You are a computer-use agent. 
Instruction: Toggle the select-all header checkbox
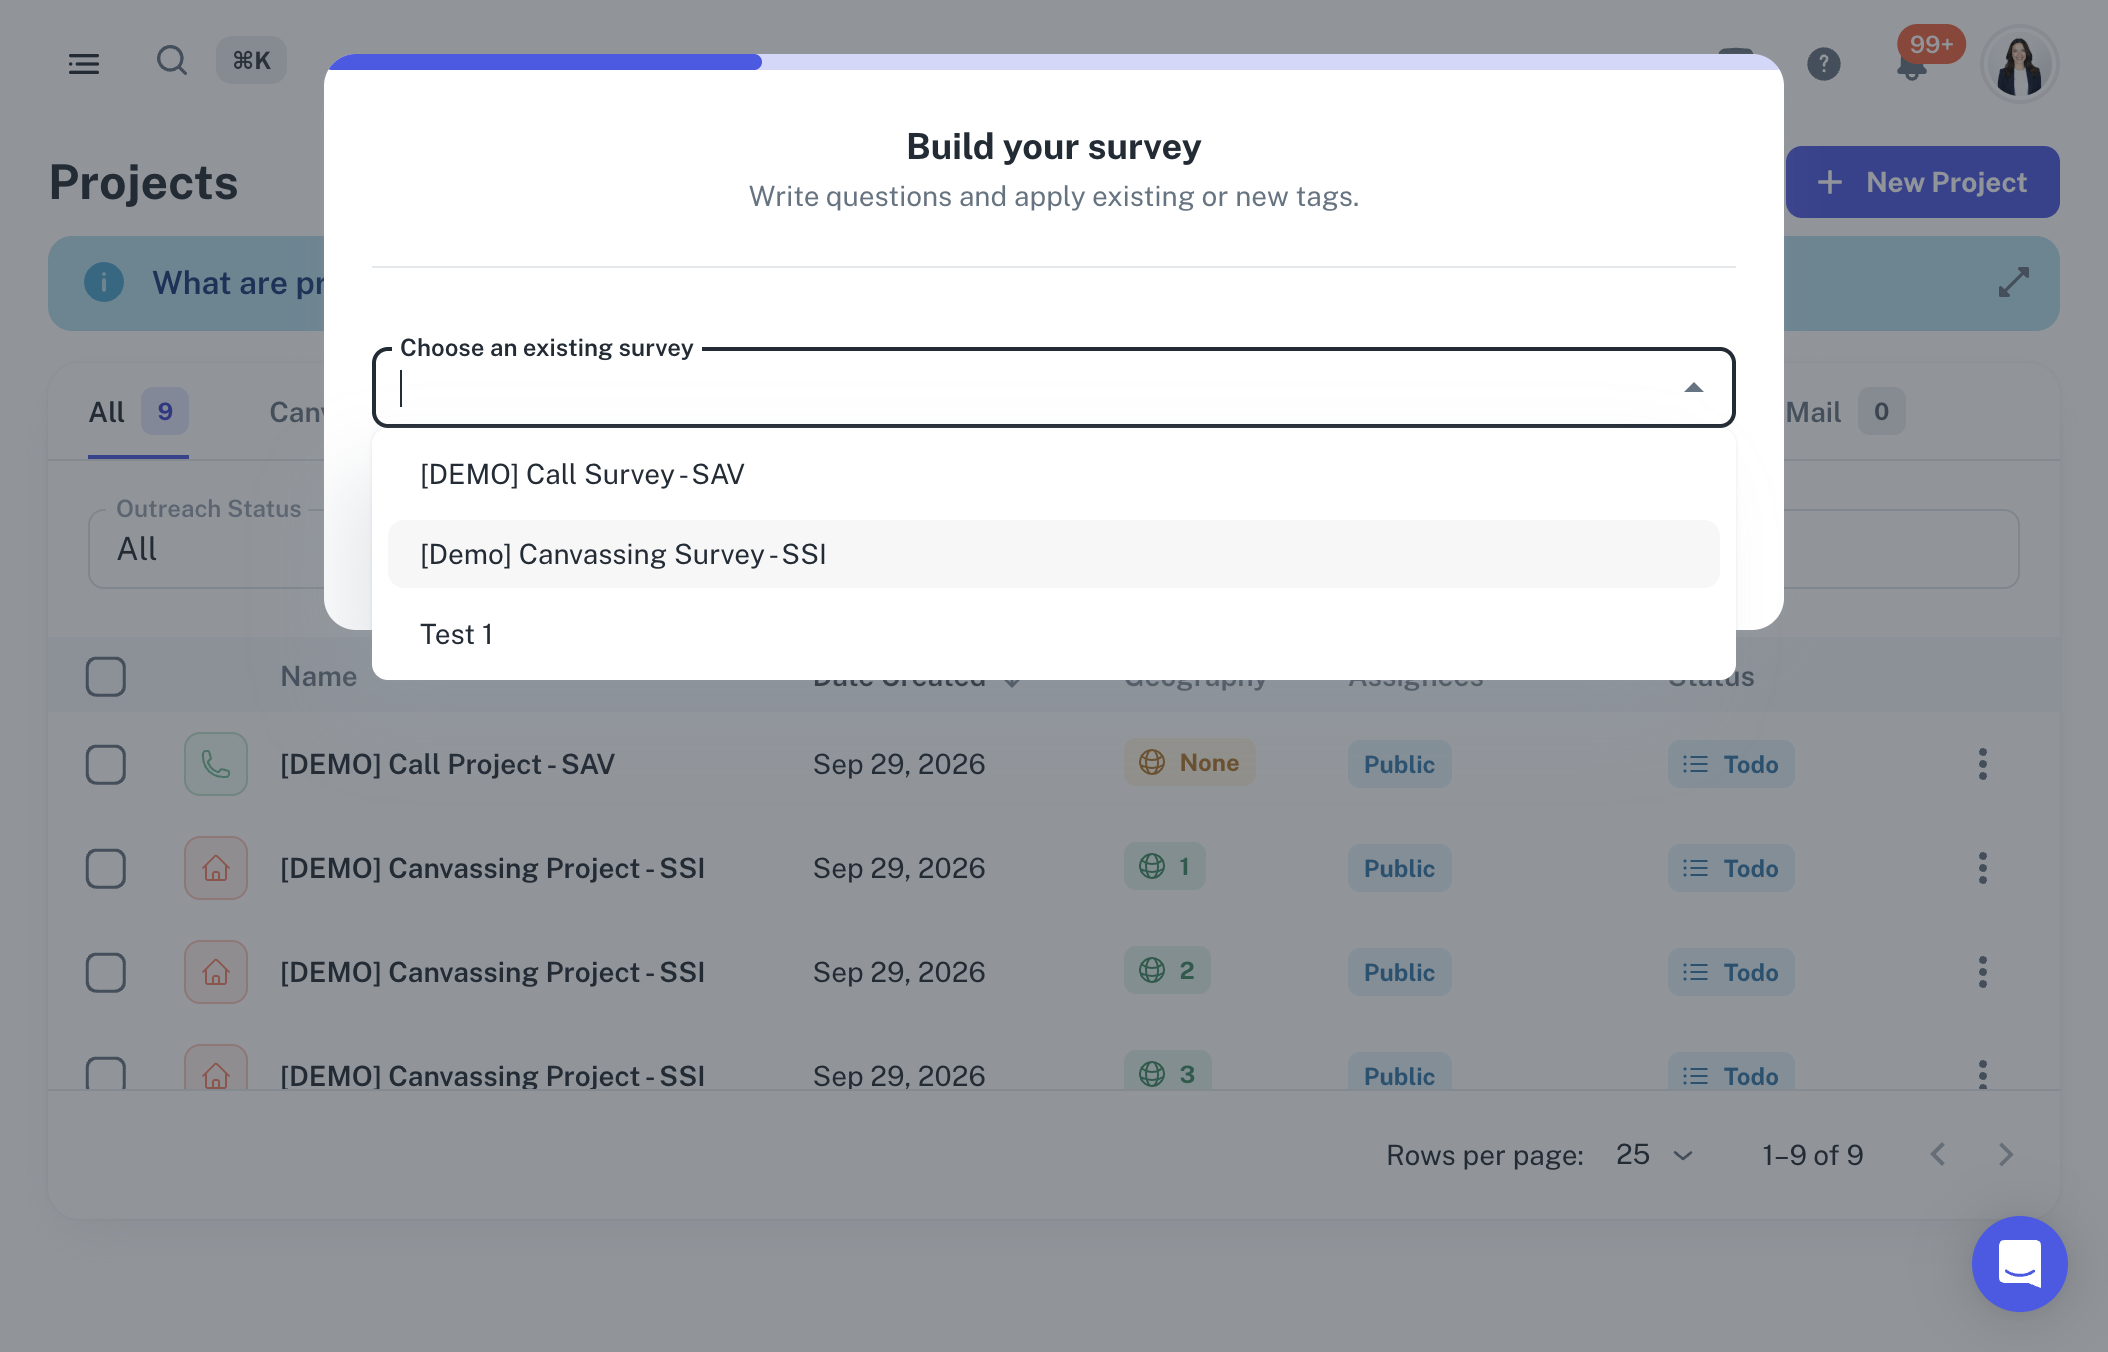[106, 677]
